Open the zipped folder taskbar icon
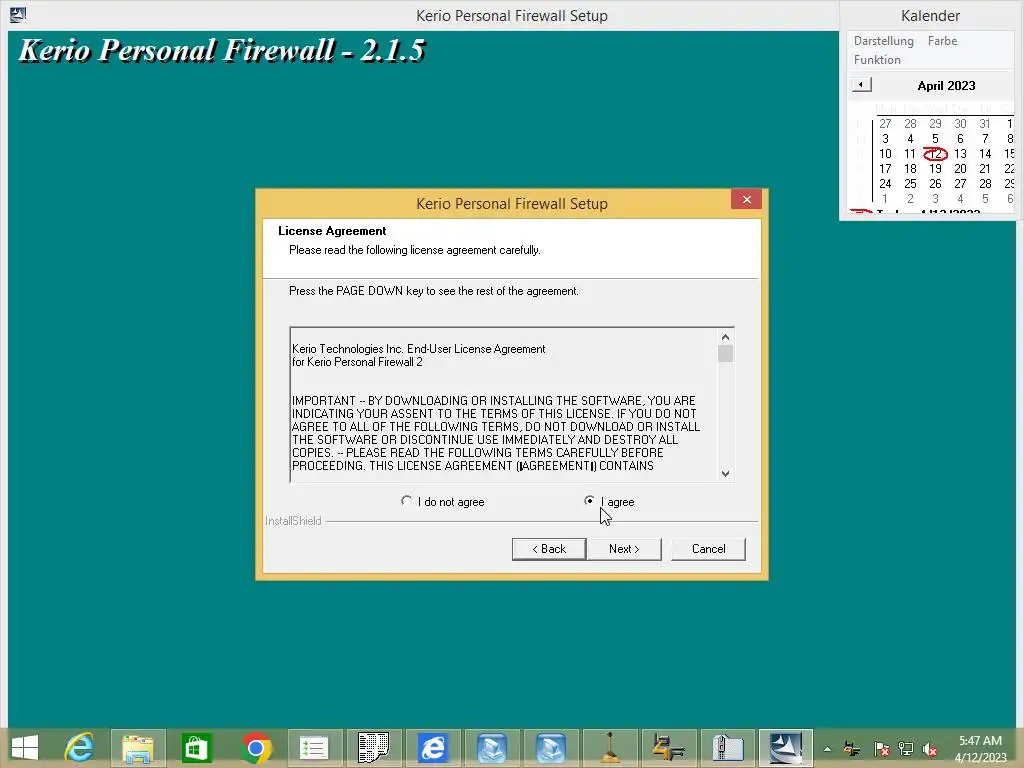1024x768 pixels. tap(728, 748)
